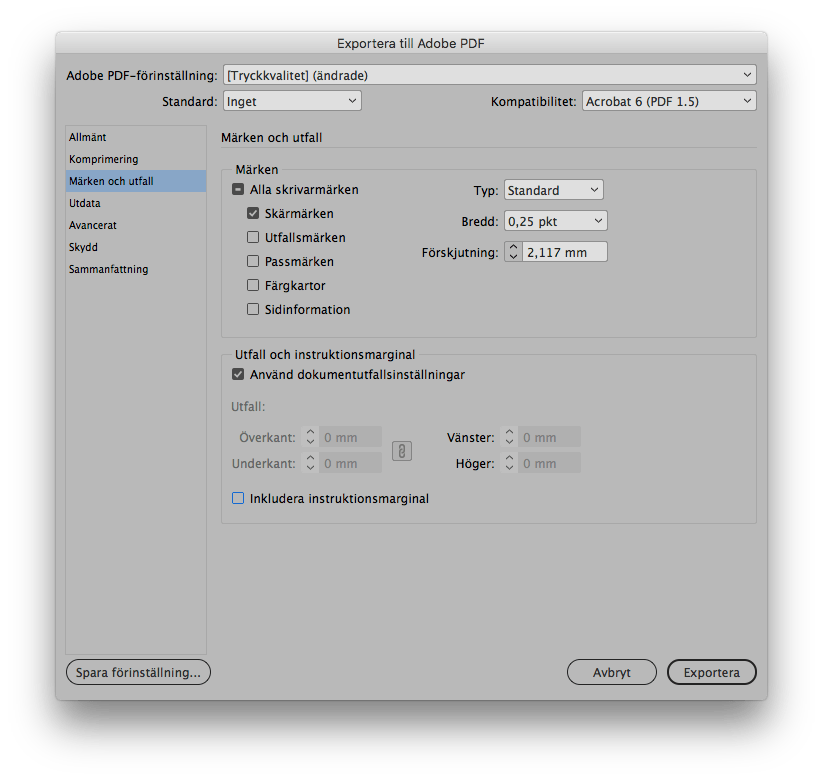Check the Färgkartor option
This screenshot has width=823, height=780.
[x=253, y=285]
